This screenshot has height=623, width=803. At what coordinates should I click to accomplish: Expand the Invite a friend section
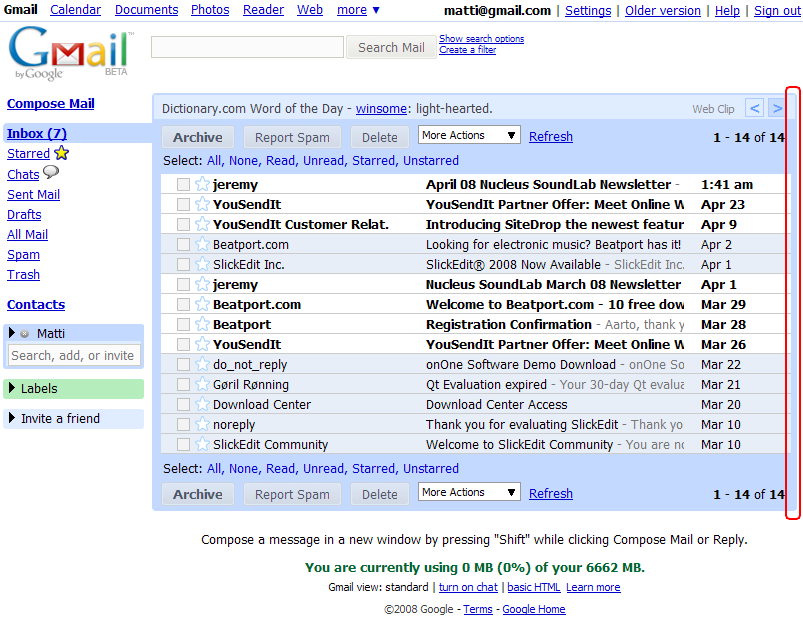click(x=12, y=418)
